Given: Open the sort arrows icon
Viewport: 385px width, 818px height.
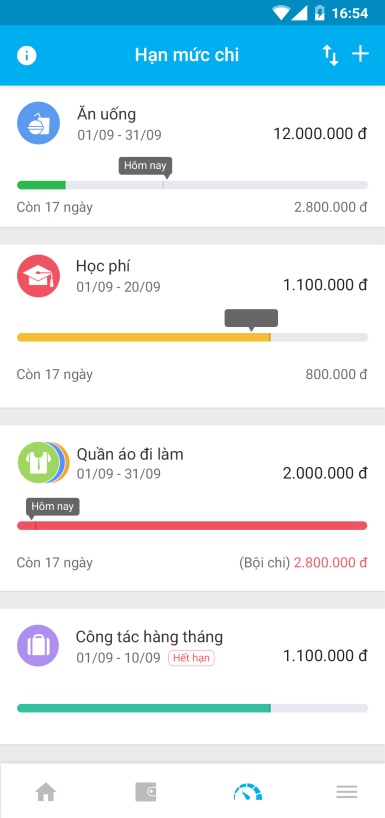Looking at the screenshot, I should coord(330,55).
